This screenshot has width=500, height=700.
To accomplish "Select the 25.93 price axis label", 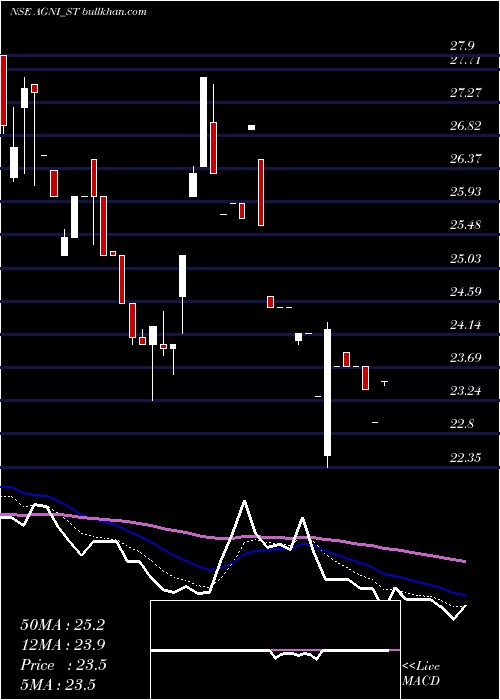I will (466, 192).
